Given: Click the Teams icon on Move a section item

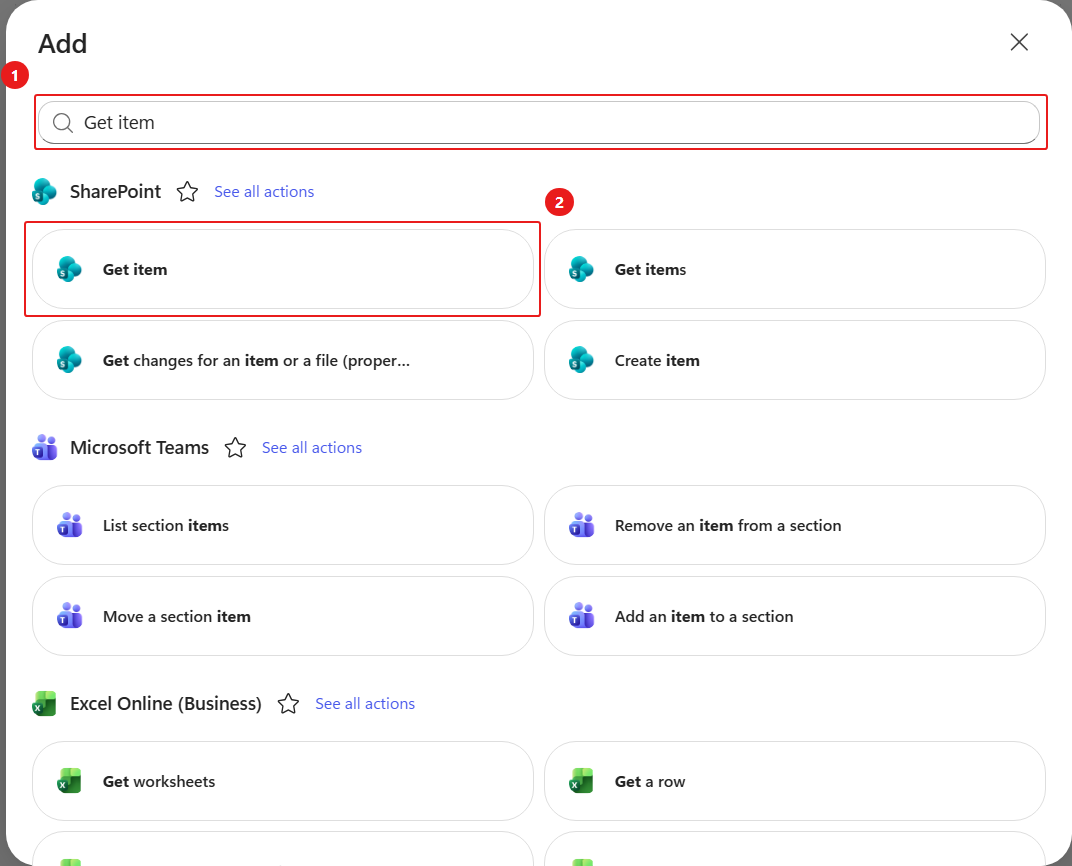Looking at the screenshot, I should [69, 616].
